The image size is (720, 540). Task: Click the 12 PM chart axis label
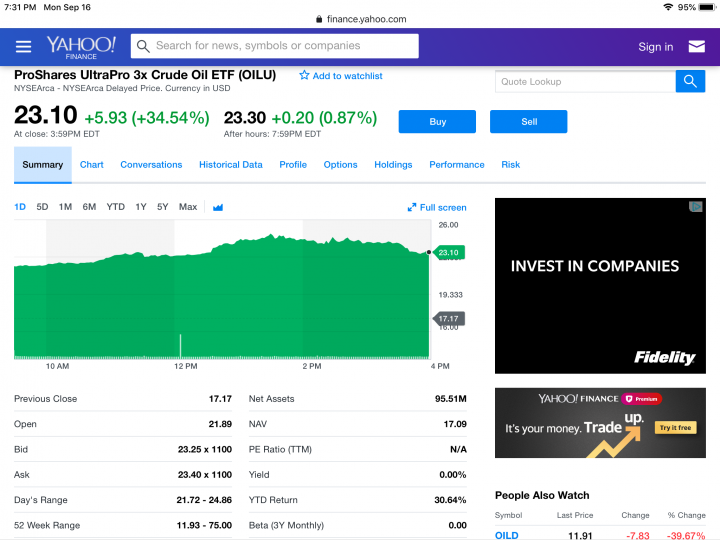186,366
